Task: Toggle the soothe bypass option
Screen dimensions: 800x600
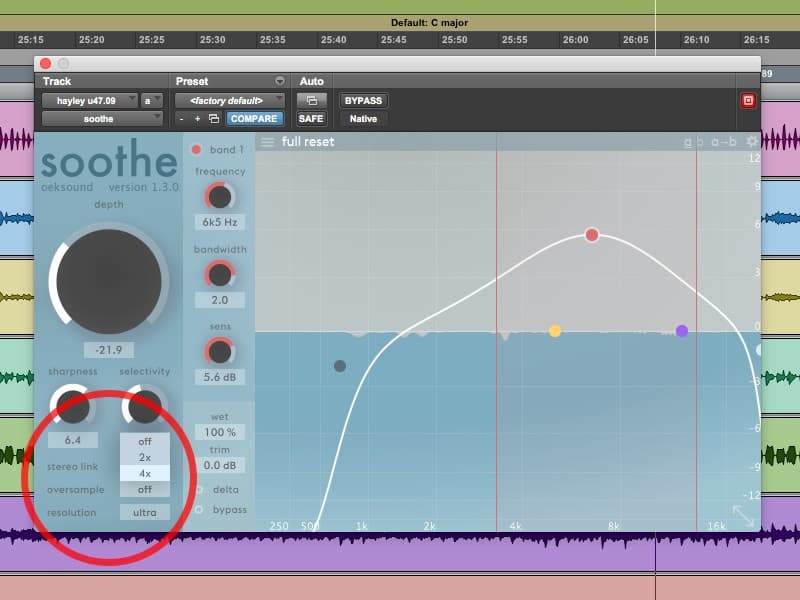Action: pyautogui.click(x=199, y=510)
